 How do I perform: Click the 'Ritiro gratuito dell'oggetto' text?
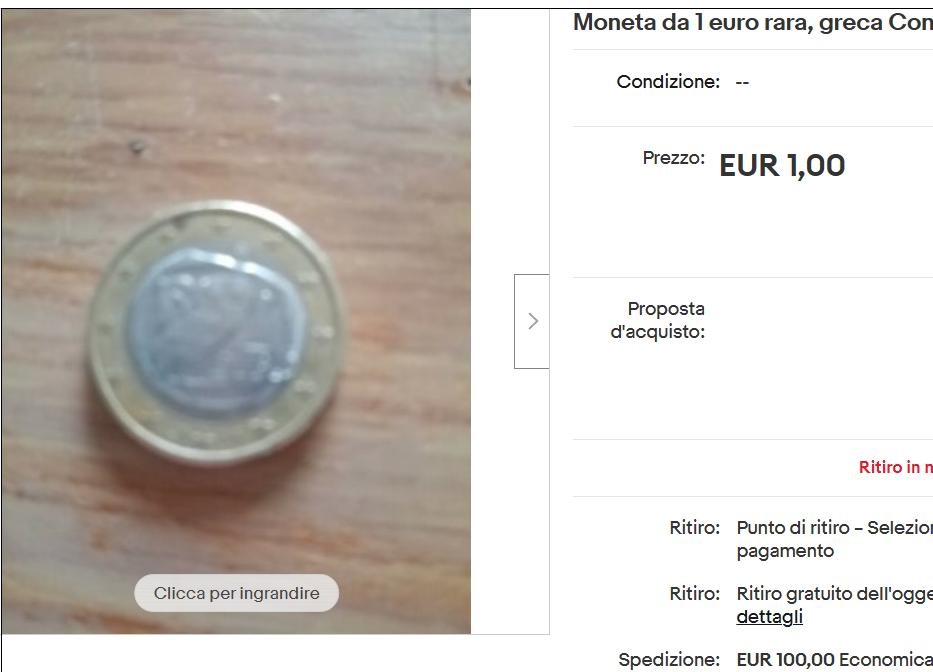point(835,593)
